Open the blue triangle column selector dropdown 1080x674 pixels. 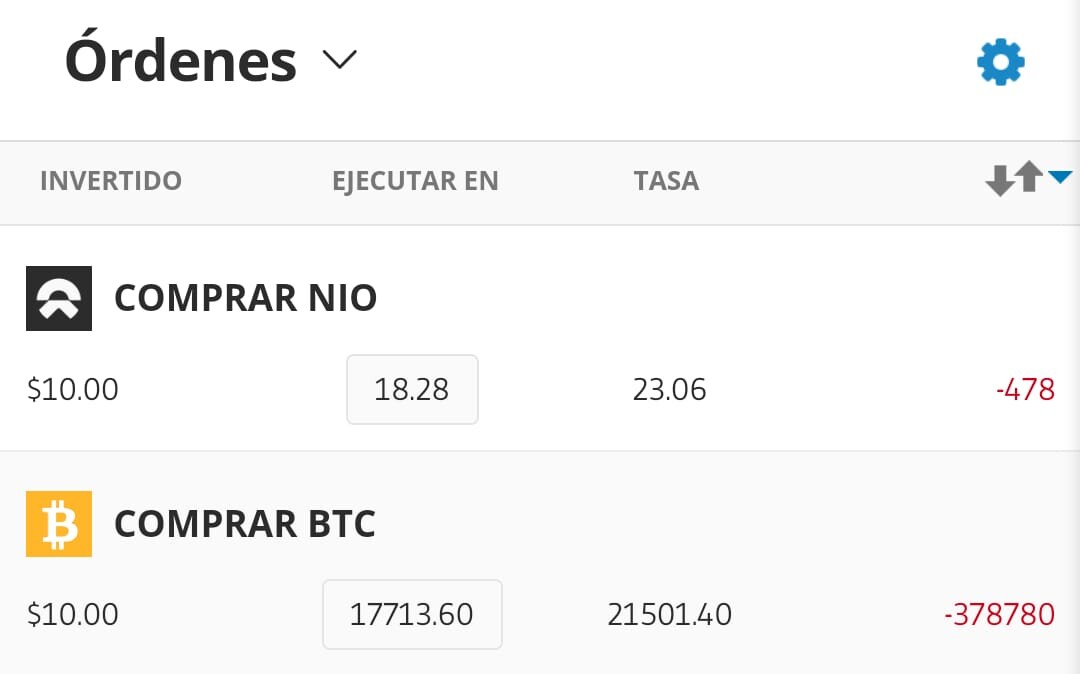(x=1060, y=178)
